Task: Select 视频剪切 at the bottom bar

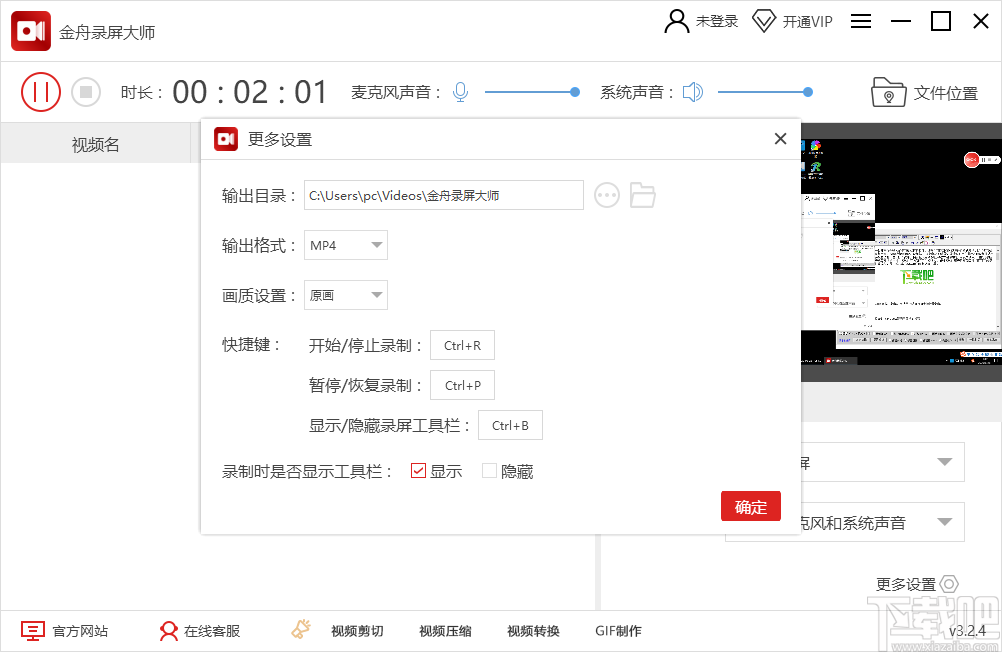Action: click(x=357, y=631)
